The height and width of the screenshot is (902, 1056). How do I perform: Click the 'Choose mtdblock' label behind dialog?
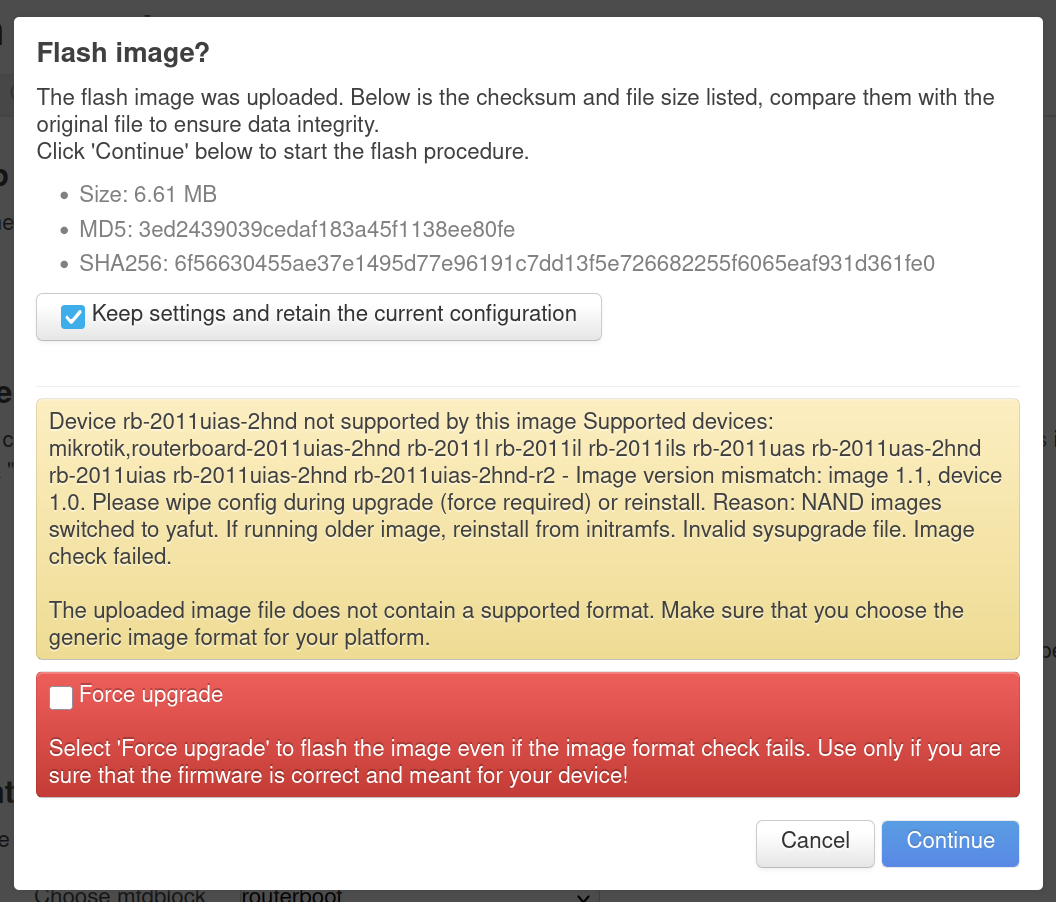click(x=120, y=896)
